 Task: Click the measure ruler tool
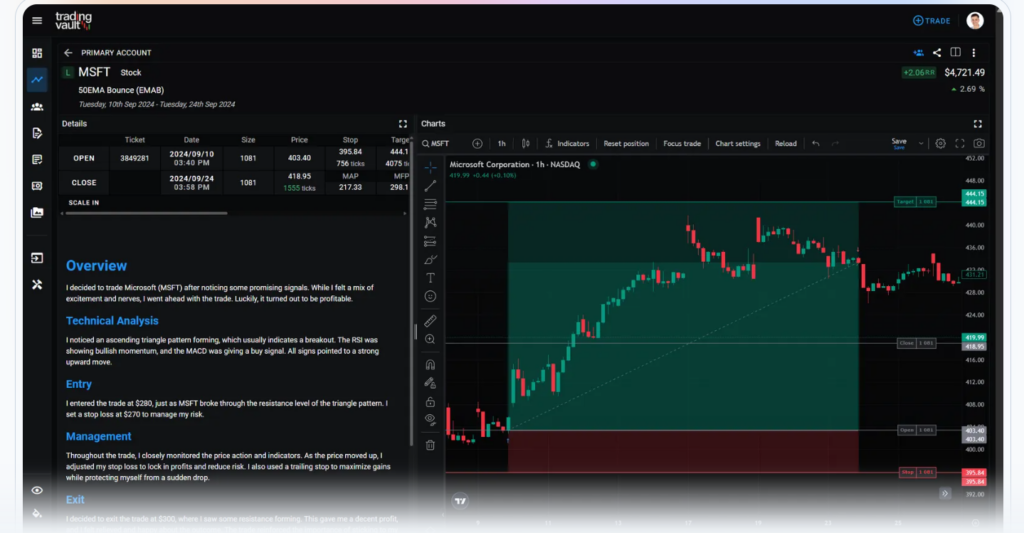[431, 321]
